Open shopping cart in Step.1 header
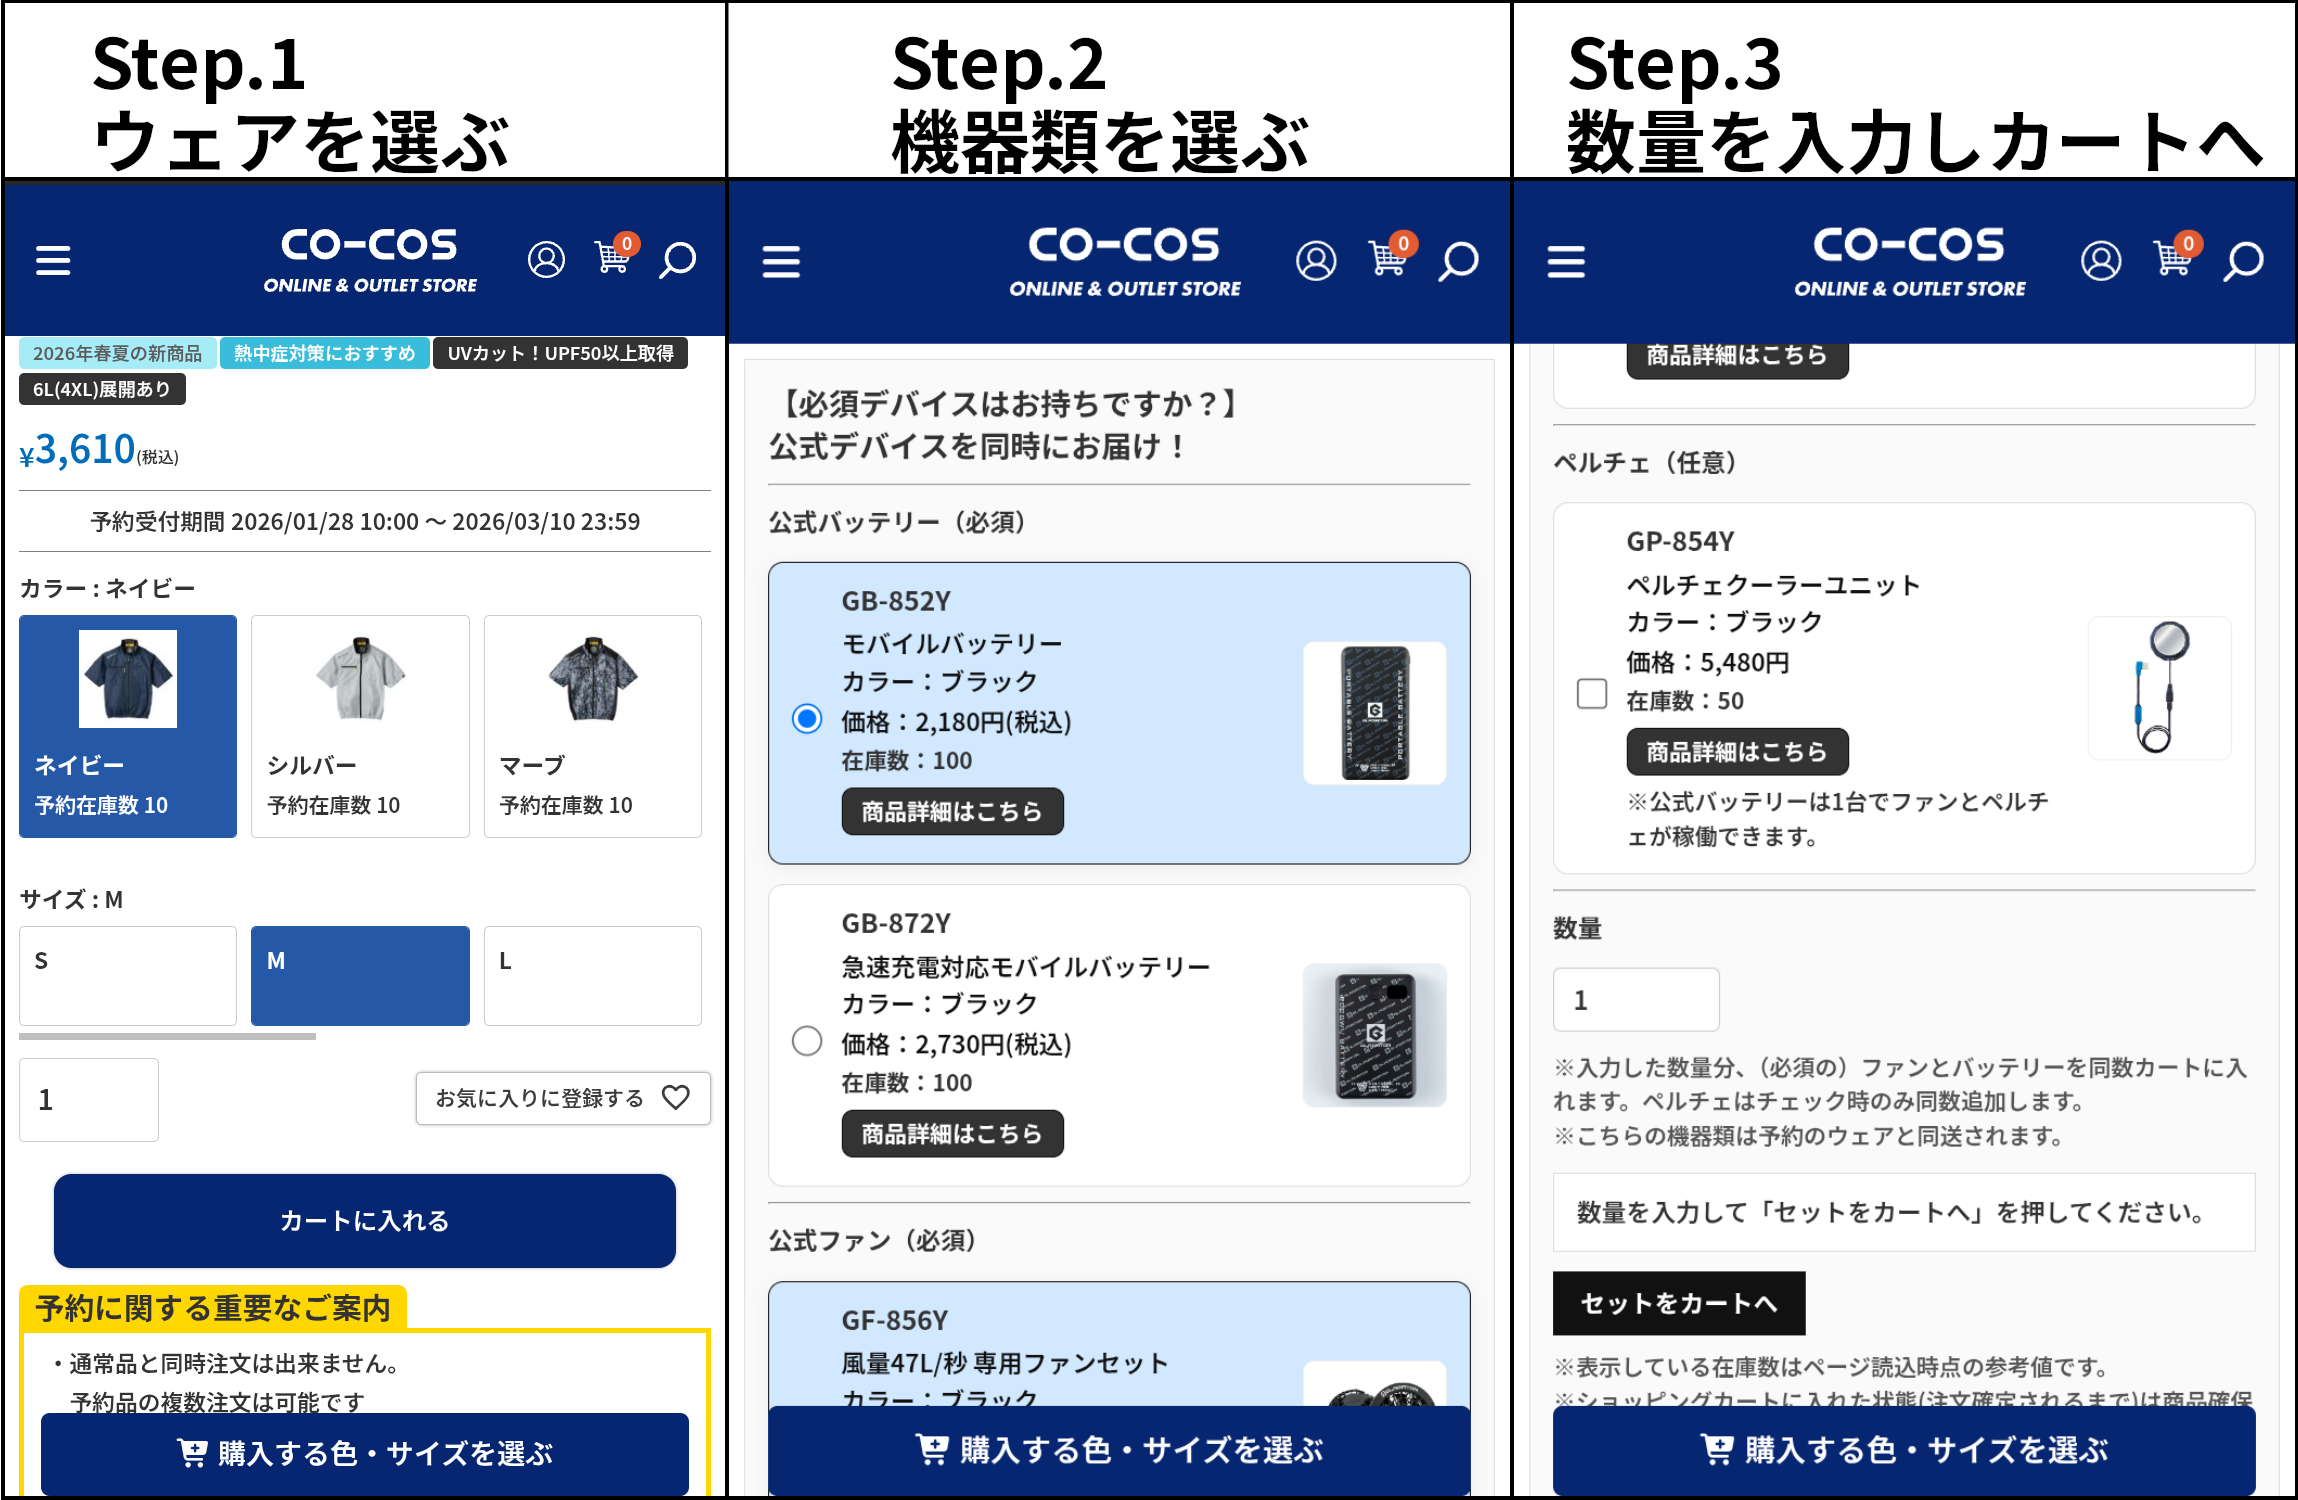This screenshot has width=2298, height=1500. [x=614, y=255]
